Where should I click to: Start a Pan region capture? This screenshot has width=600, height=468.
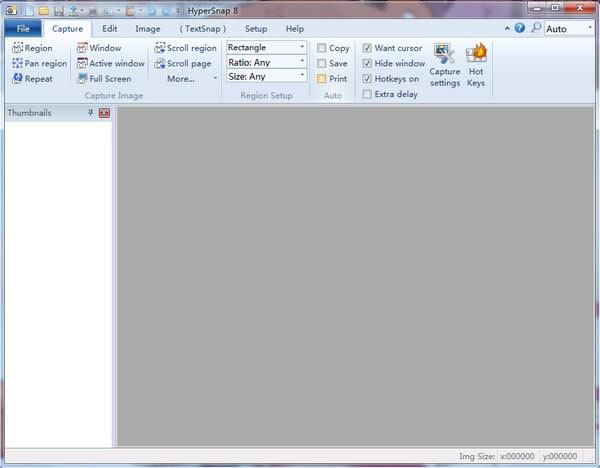pos(39,64)
